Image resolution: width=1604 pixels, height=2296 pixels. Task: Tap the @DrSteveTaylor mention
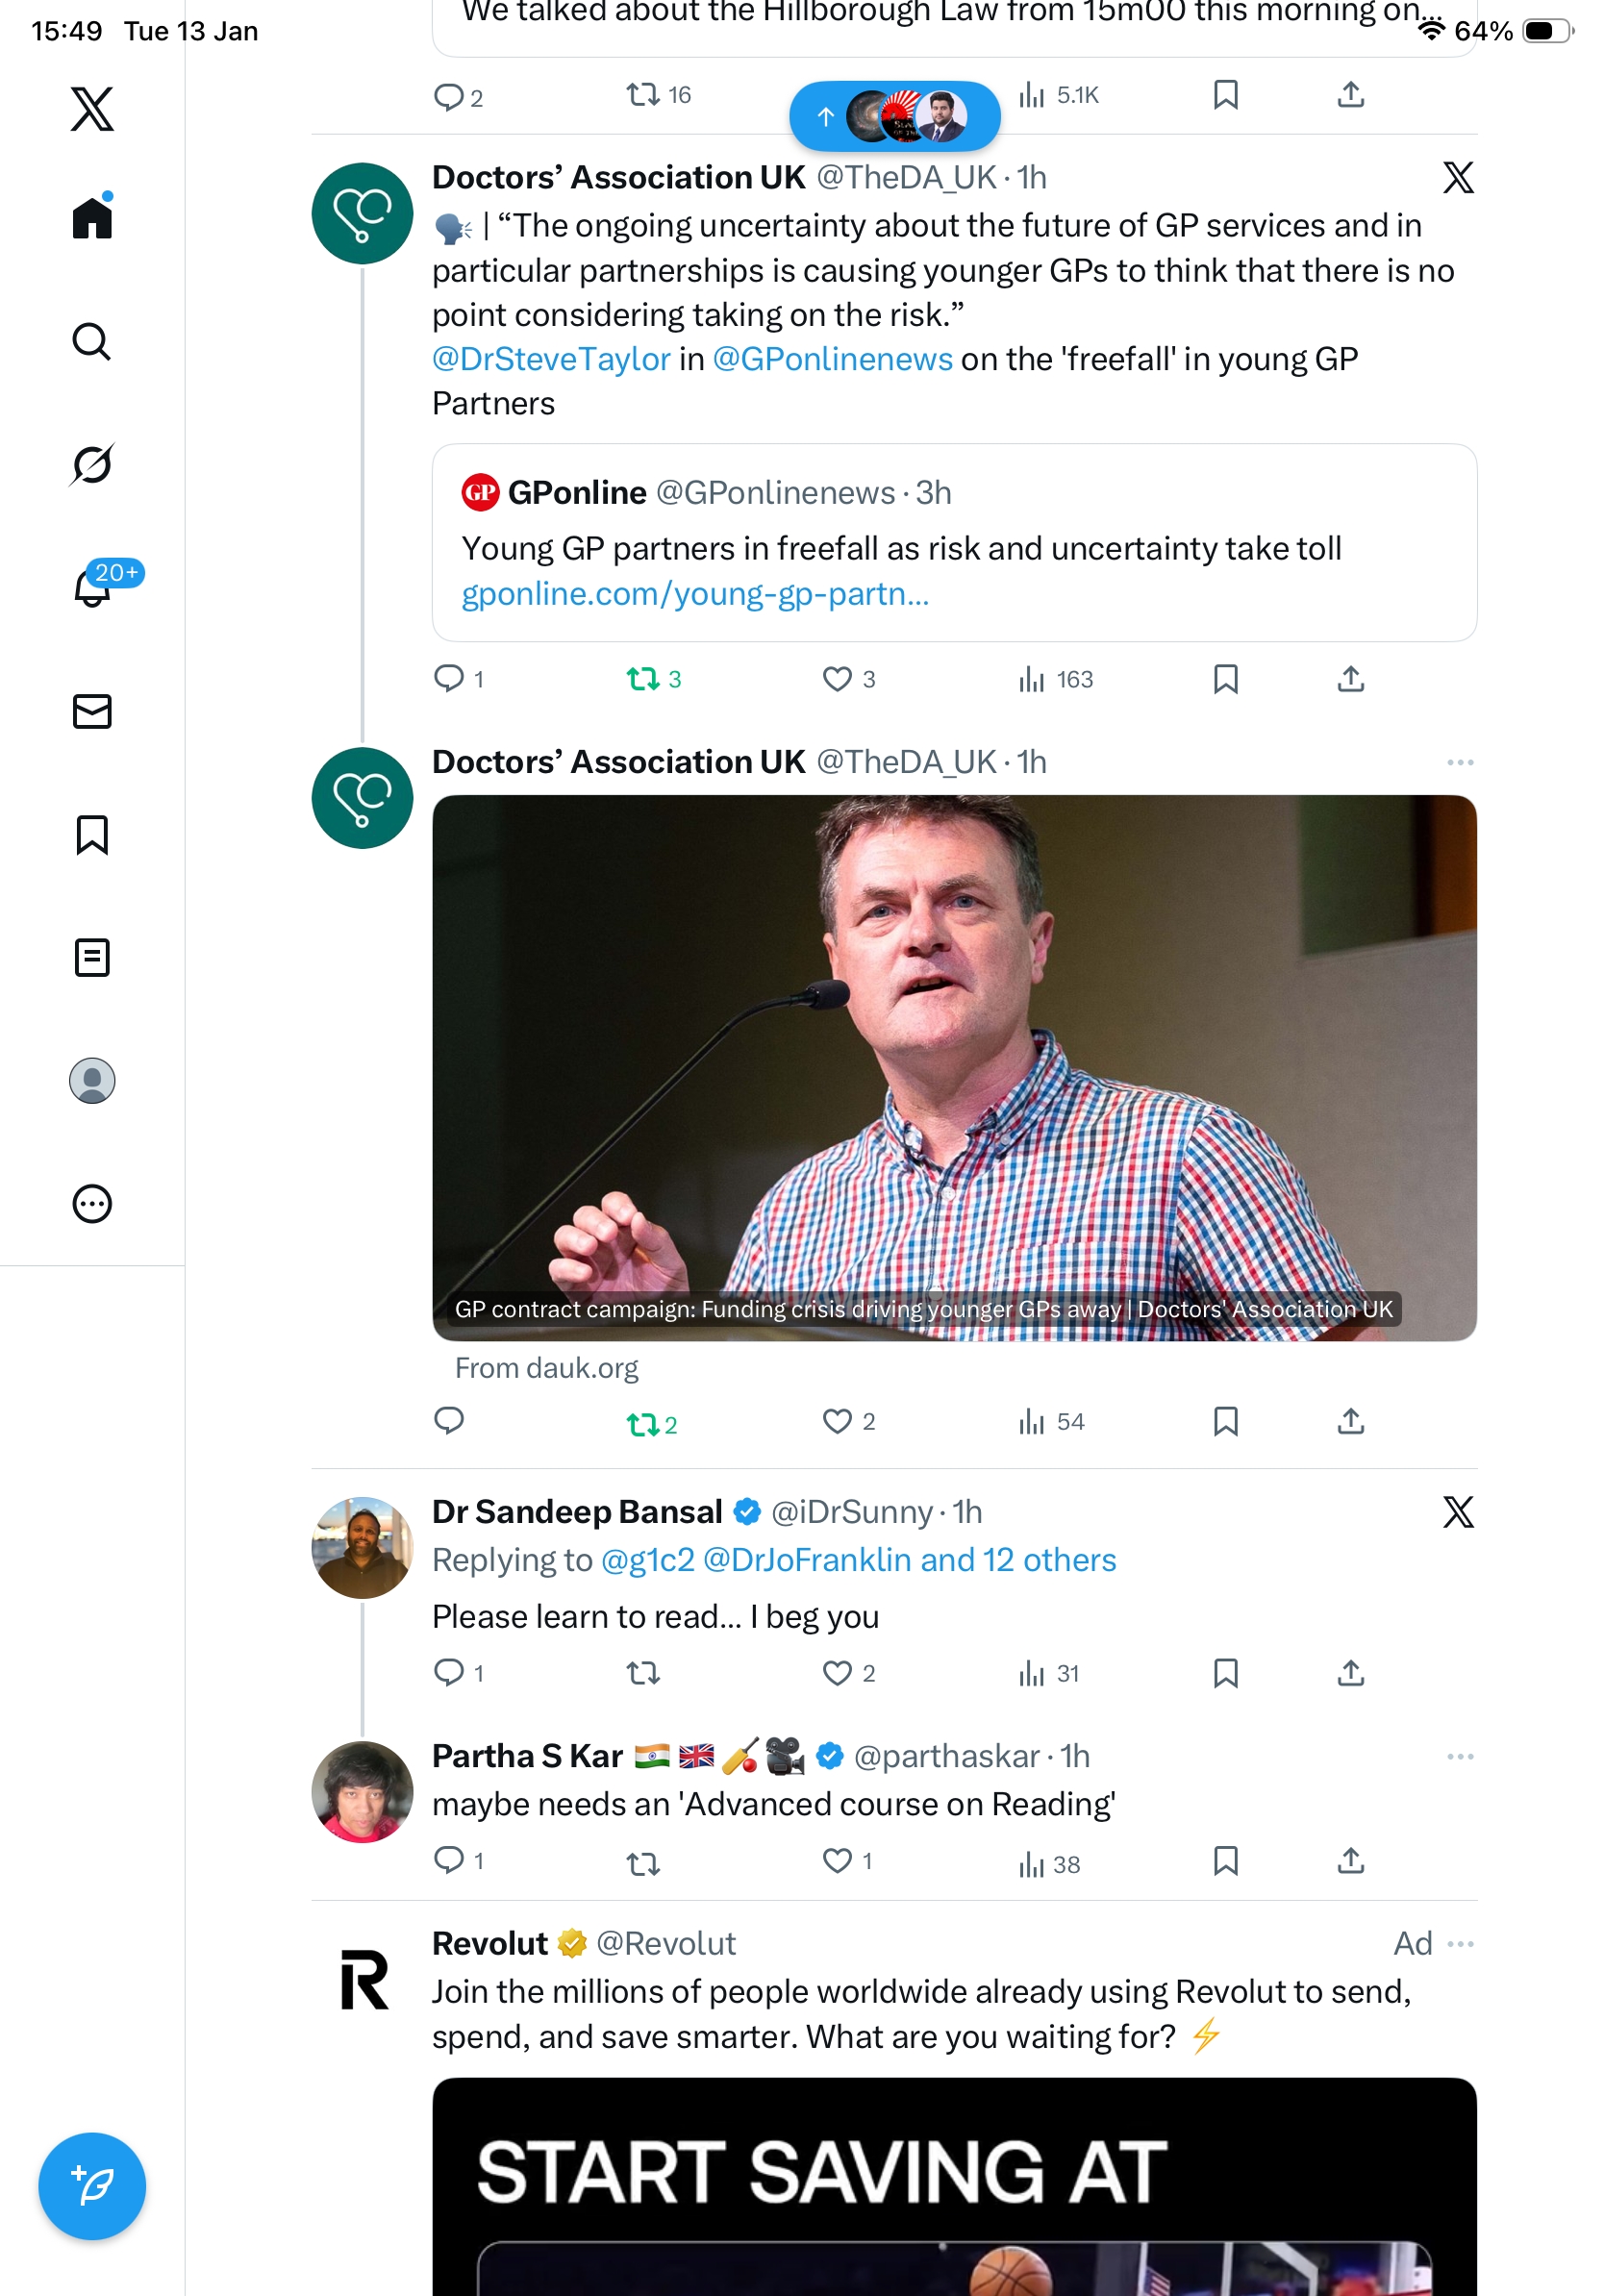[x=551, y=360]
